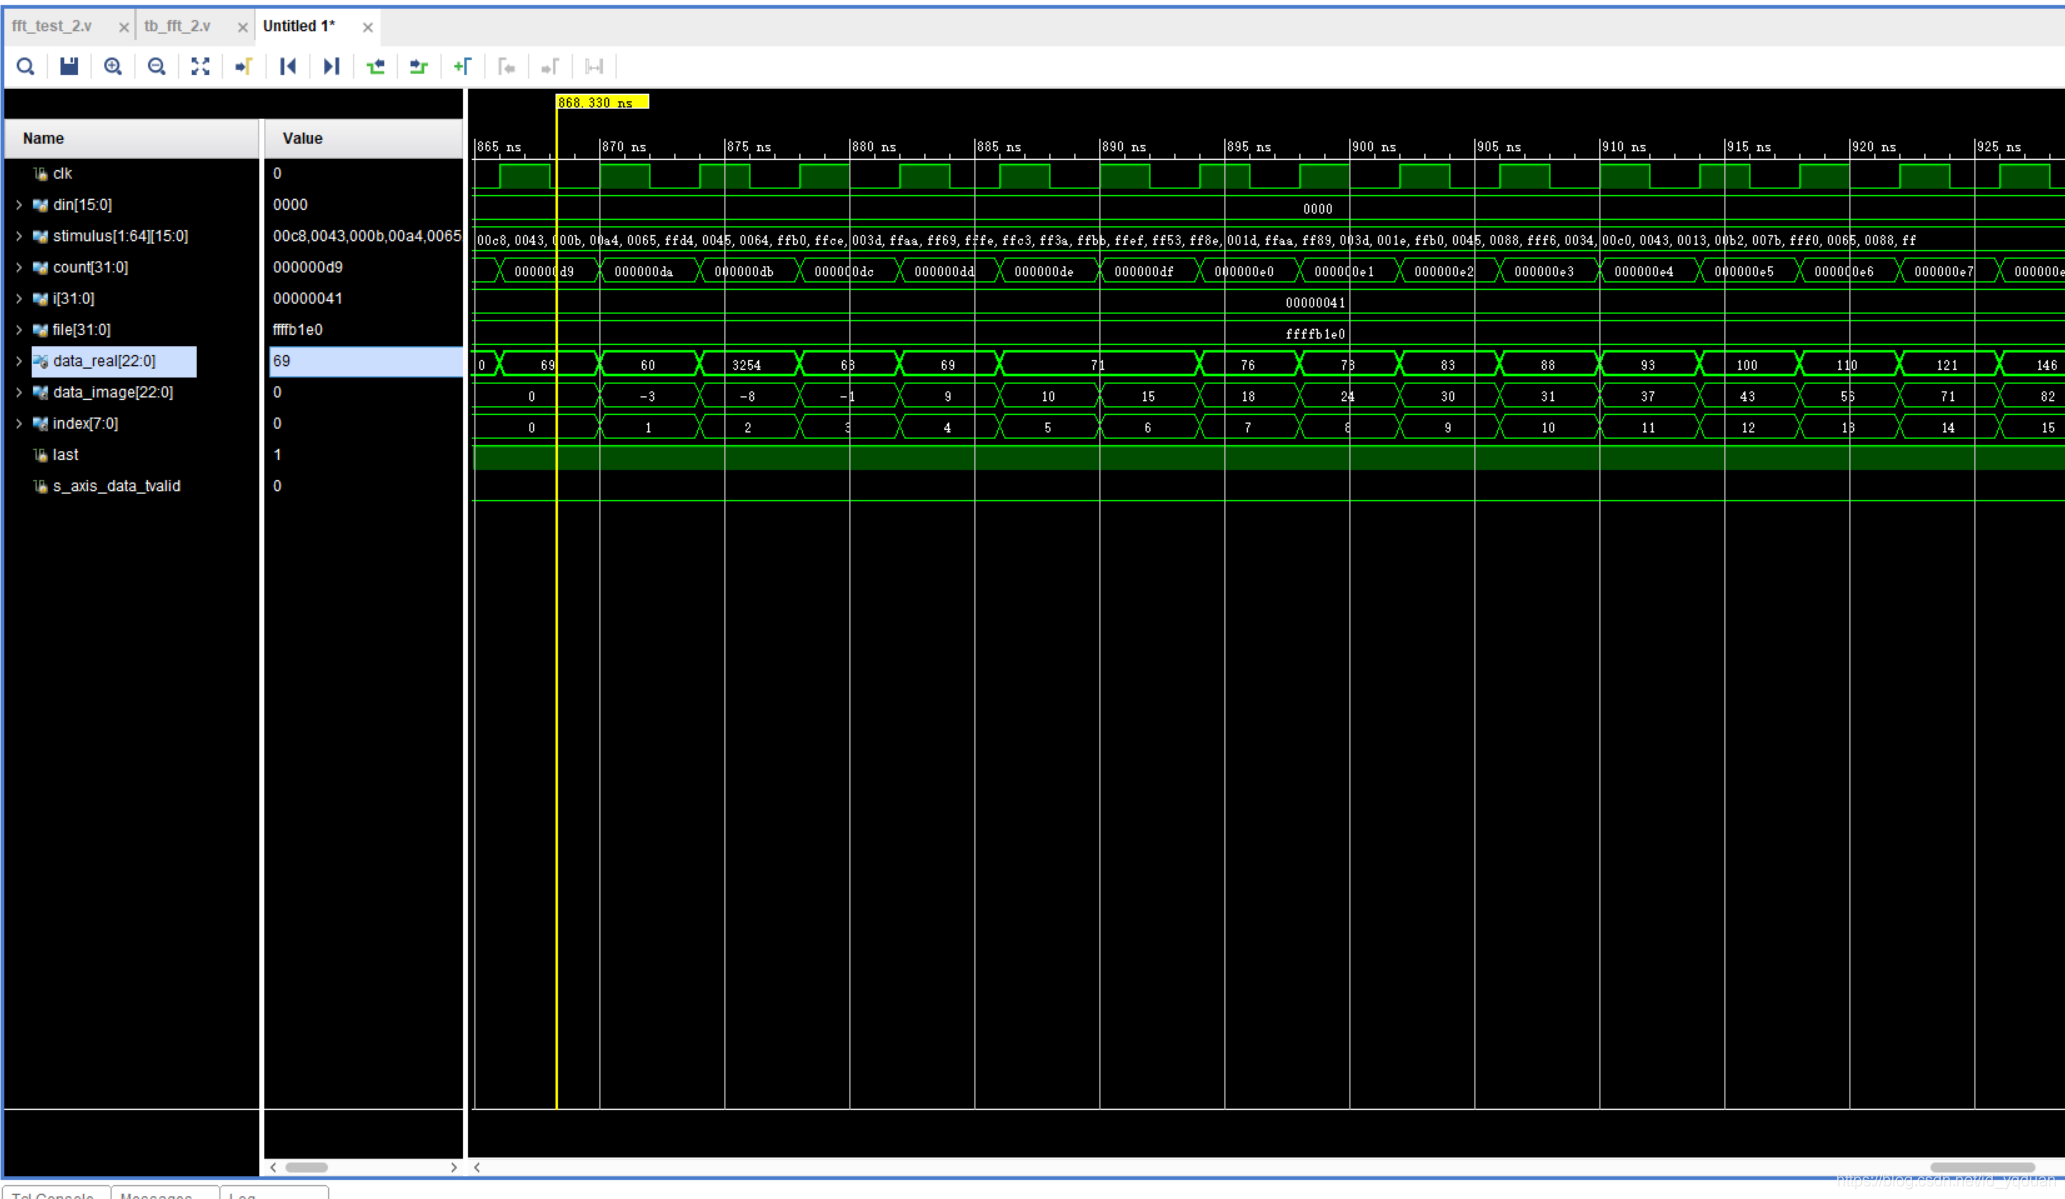Viewport: 2065px width, 1199px height.
Task: Zoom out of the waveform
Action: [x=157, y=67]
